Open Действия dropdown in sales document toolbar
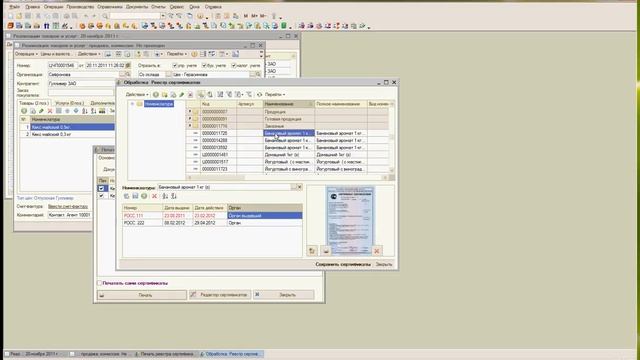This screenshot has height=360, width=640. (x=89, y=54)
